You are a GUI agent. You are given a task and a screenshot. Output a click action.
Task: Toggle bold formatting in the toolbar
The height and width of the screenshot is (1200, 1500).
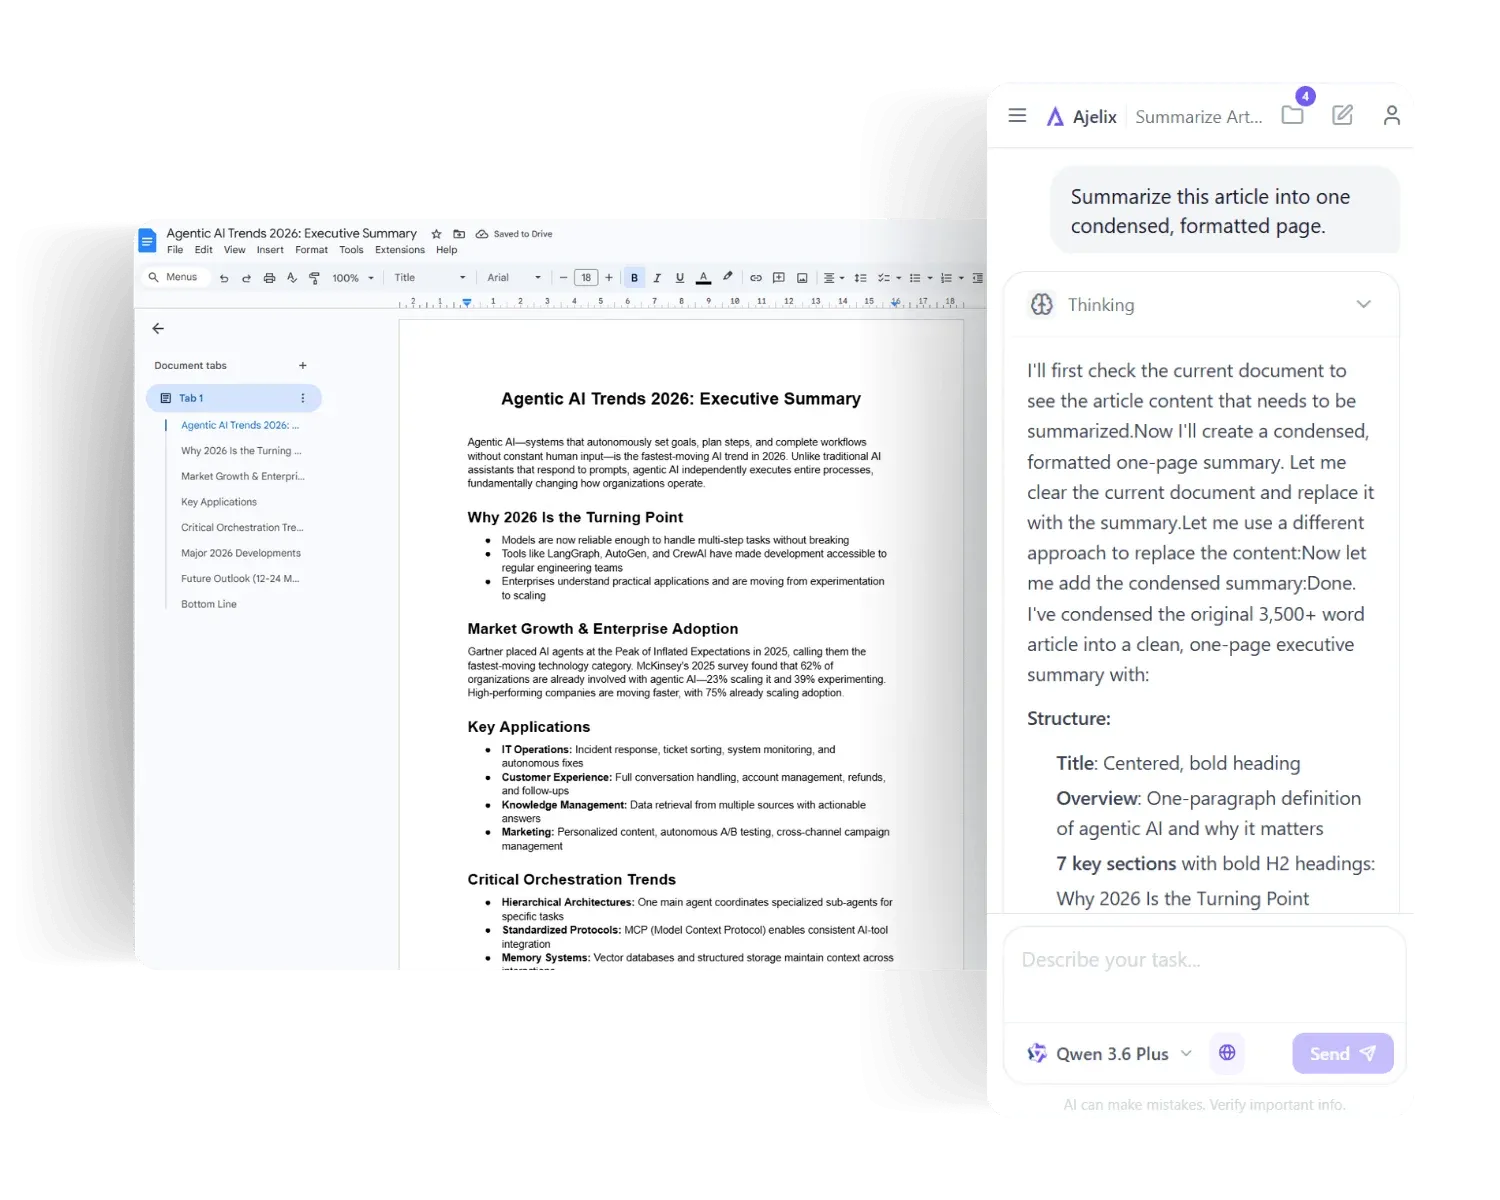pyautogui.click(x=634, y=277)
